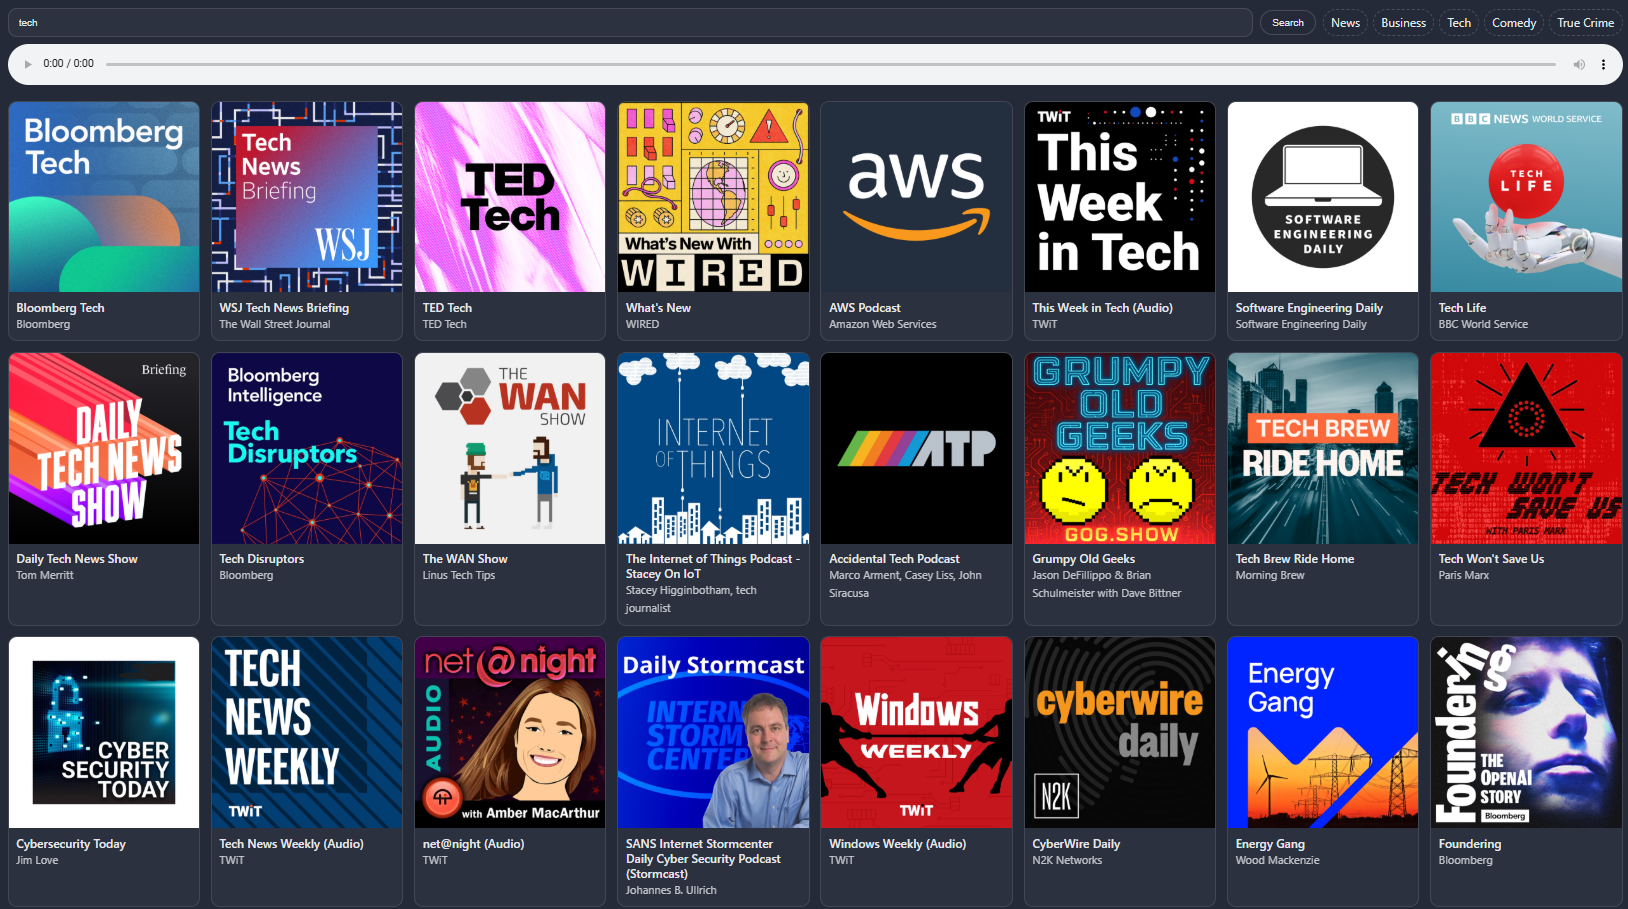Click the Accidental Tech Podcast title
1628x909 pixels.
tap(894, 559)
